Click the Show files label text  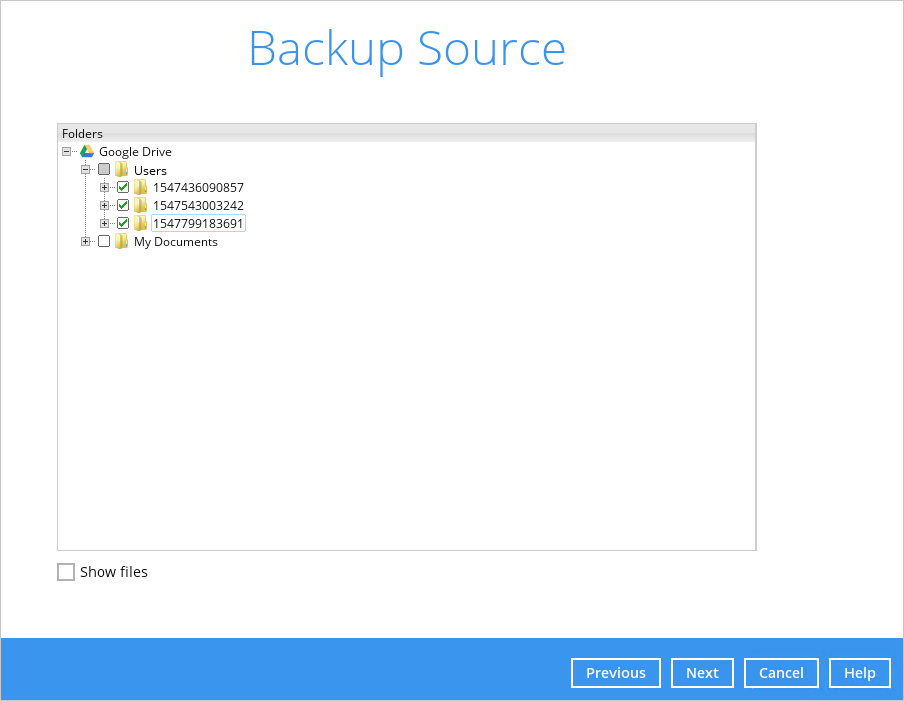pos(114,572)
